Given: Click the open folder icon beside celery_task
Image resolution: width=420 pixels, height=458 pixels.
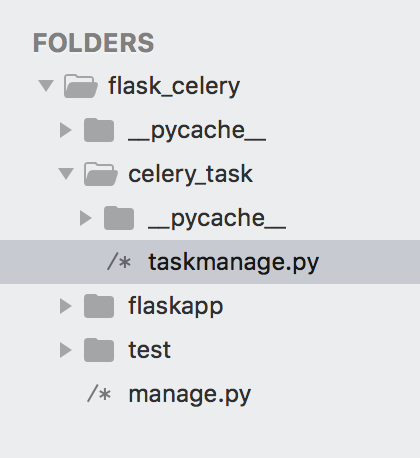Looking at the screenshot, I should (x=101, y=174).
